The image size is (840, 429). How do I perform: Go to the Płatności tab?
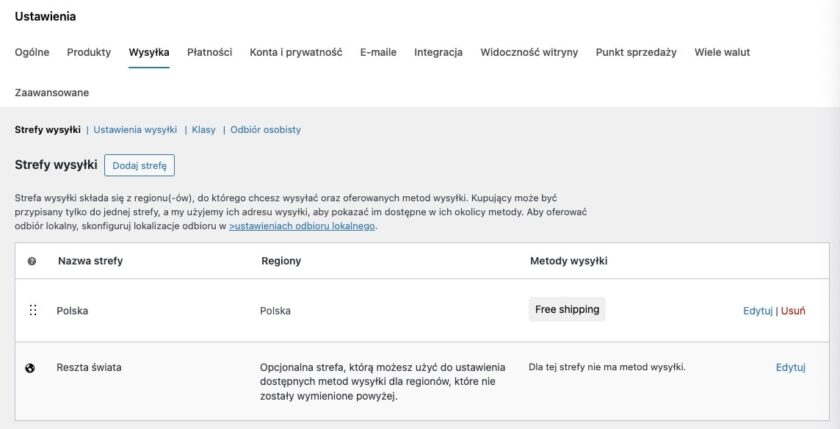click(x=209, y=52)
